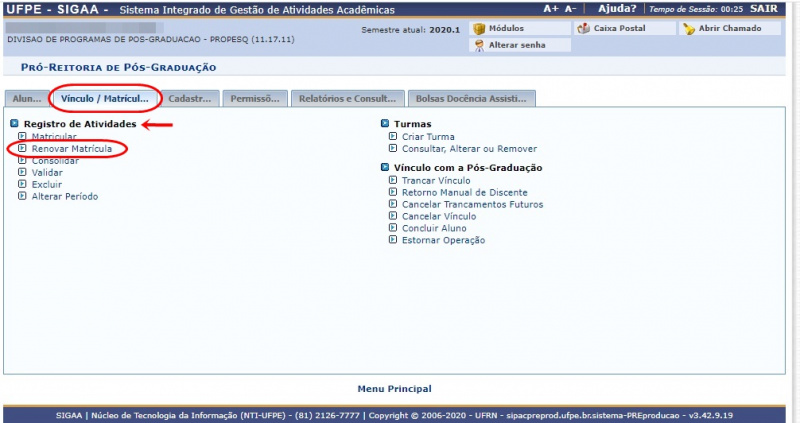Open the Relatórios e Consult... tab
The width and height of the screenshot is (800, 423).
(347, 99)
